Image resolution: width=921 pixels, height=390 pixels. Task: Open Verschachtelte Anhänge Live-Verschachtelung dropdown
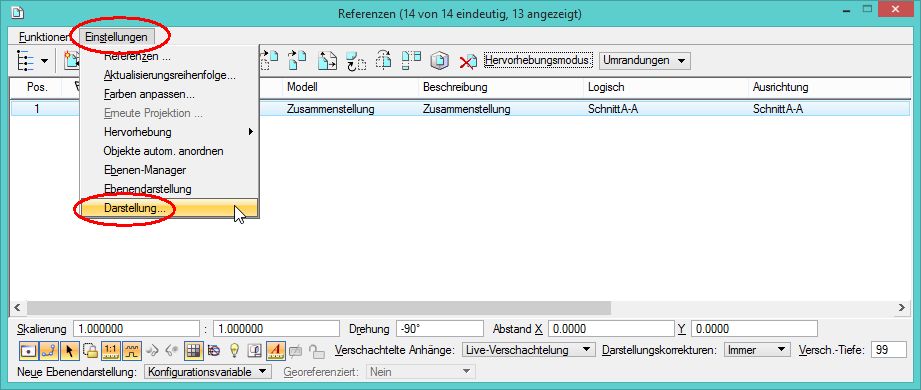coord(529,349)
